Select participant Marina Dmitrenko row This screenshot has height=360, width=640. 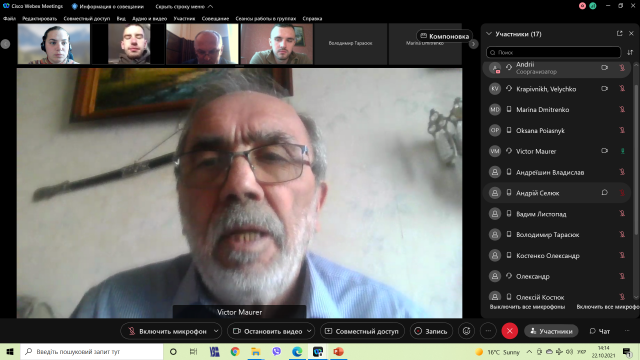(x=557, y=109)
